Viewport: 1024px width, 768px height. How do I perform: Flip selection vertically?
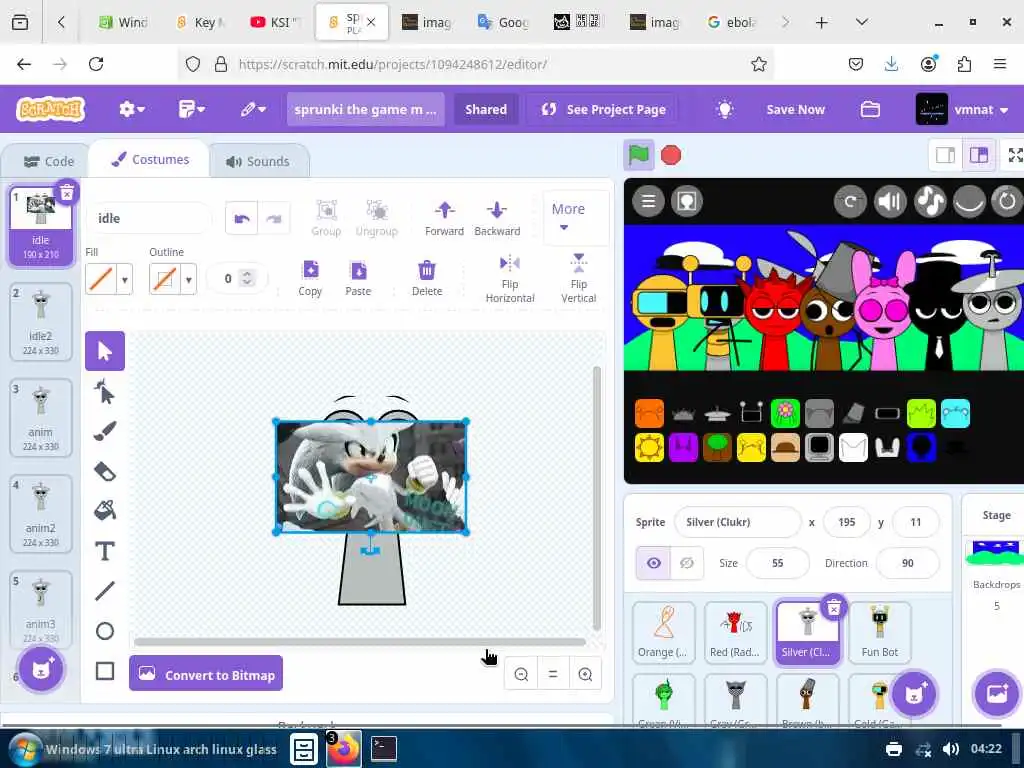[579, 279]
